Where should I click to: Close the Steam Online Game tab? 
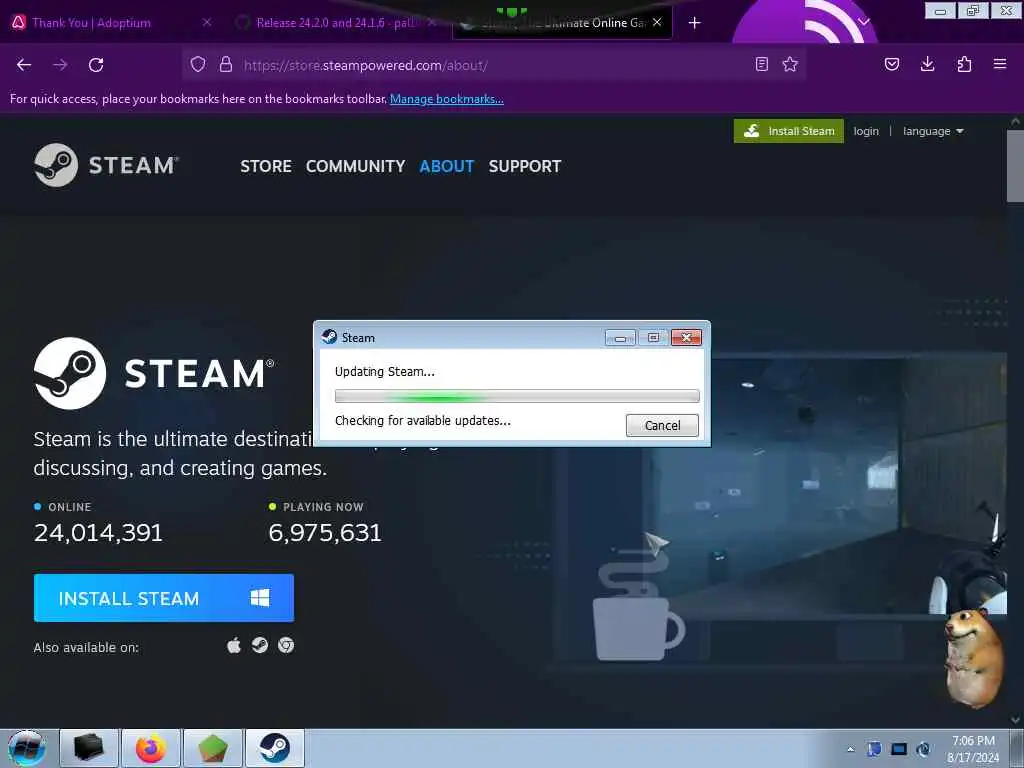(657, 22)
